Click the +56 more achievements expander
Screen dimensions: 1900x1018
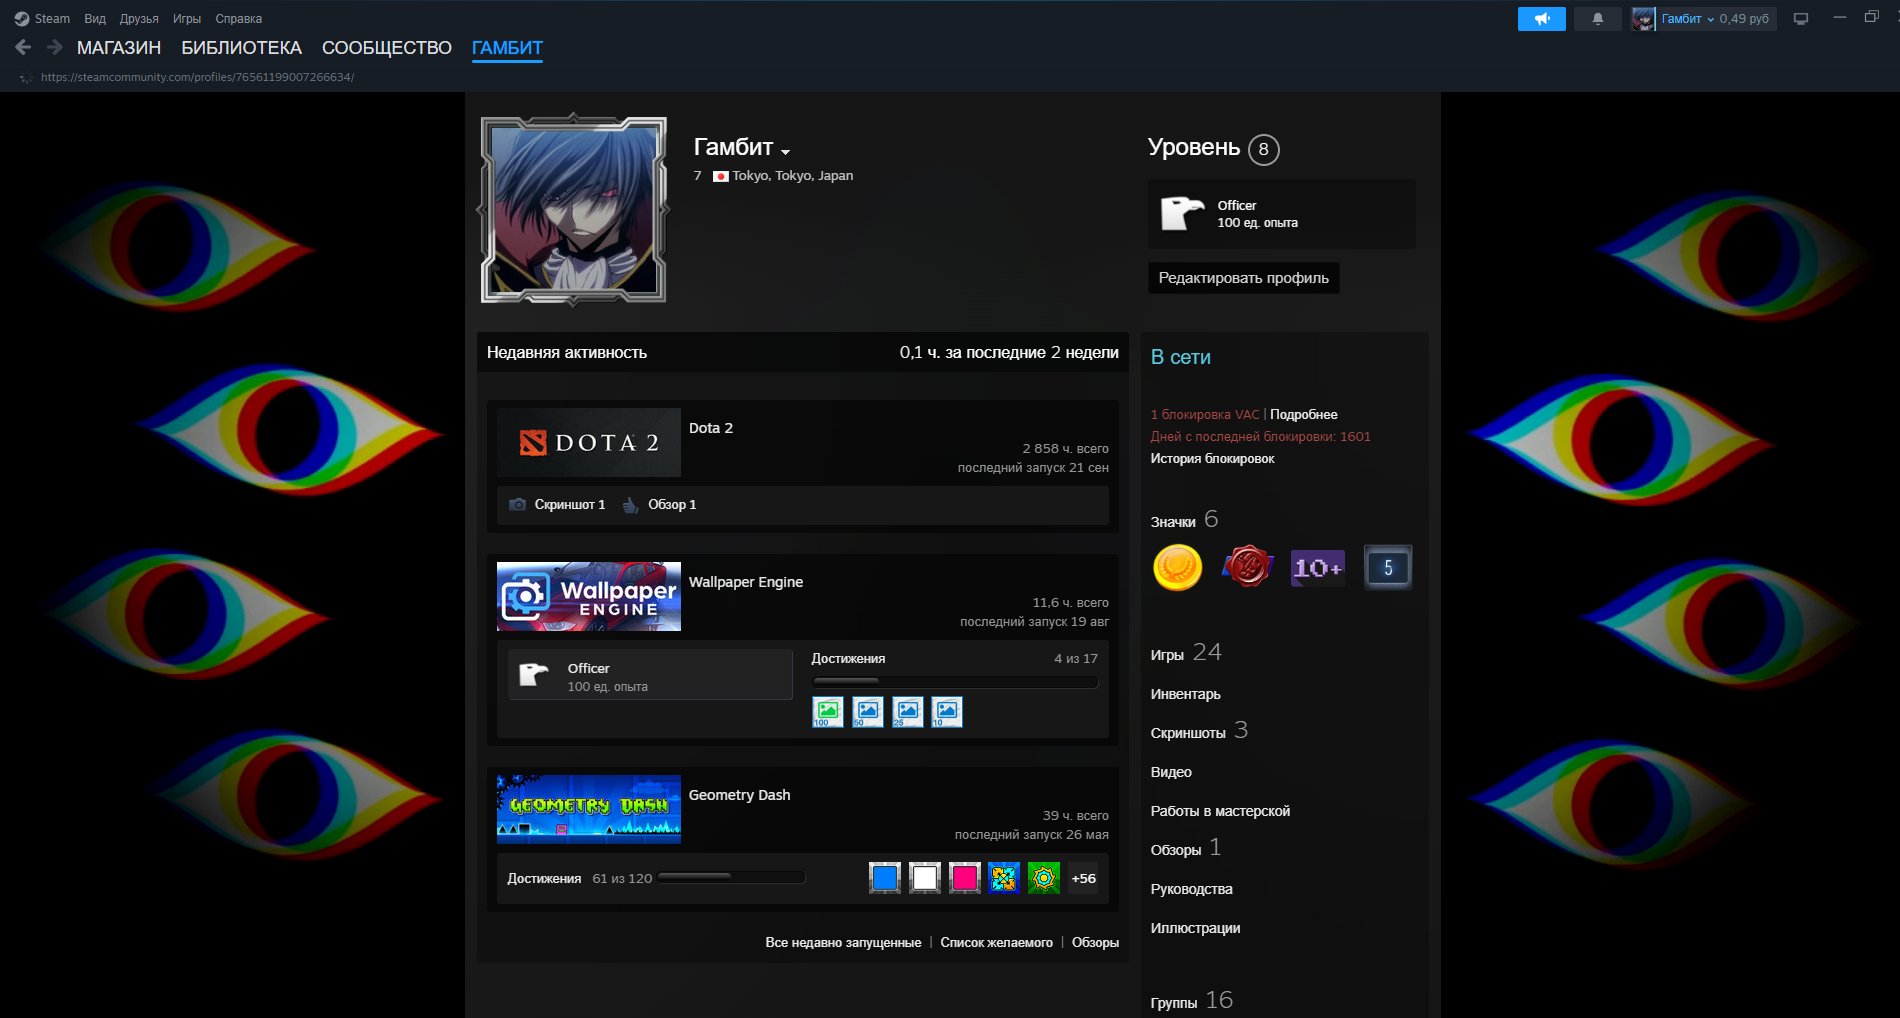1083,879
